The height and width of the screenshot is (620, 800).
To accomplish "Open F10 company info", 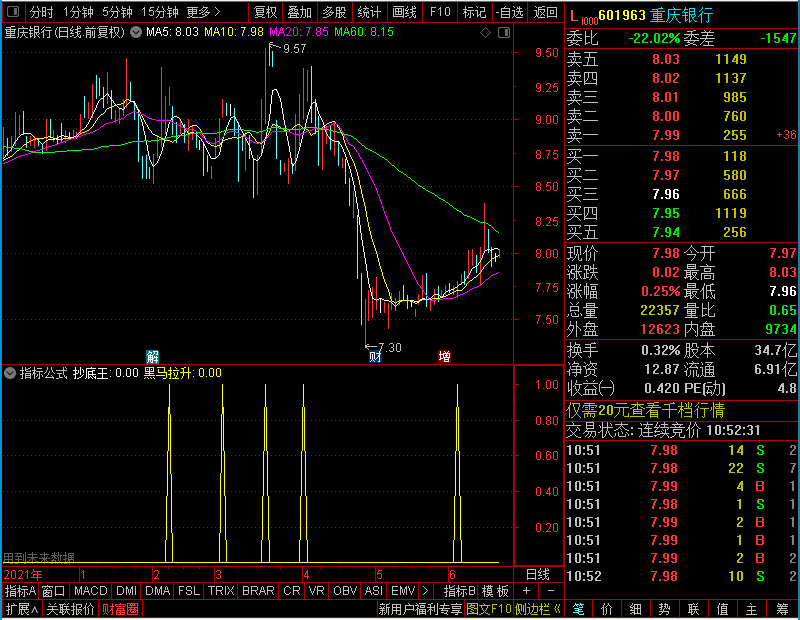I will [440, 12].
